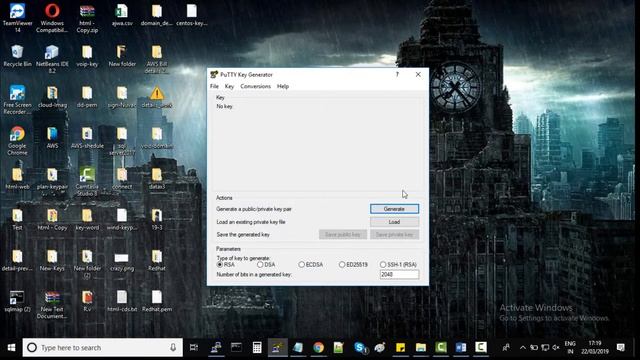Viewport: 640px width, 360px height.
Task: Open the Key menu in PuTTYgen
Action: point(229,86)
